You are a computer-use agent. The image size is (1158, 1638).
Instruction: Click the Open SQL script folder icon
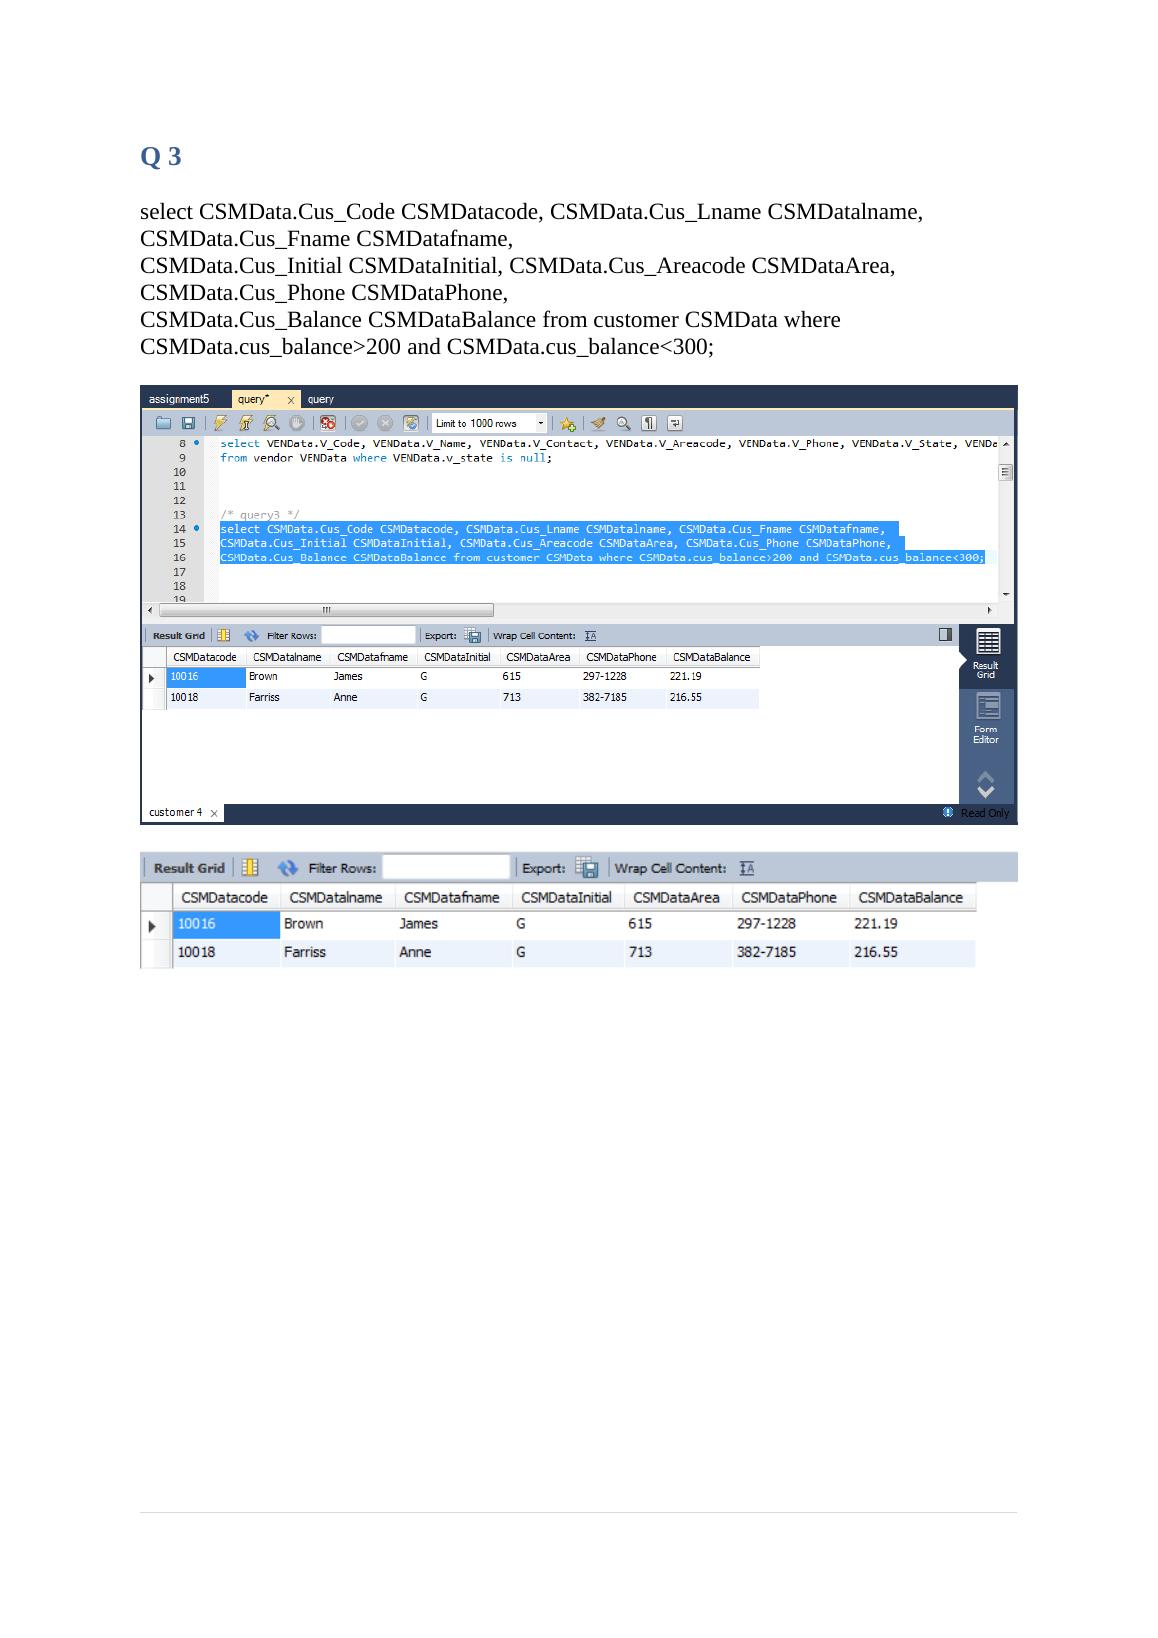coord(163,423)
